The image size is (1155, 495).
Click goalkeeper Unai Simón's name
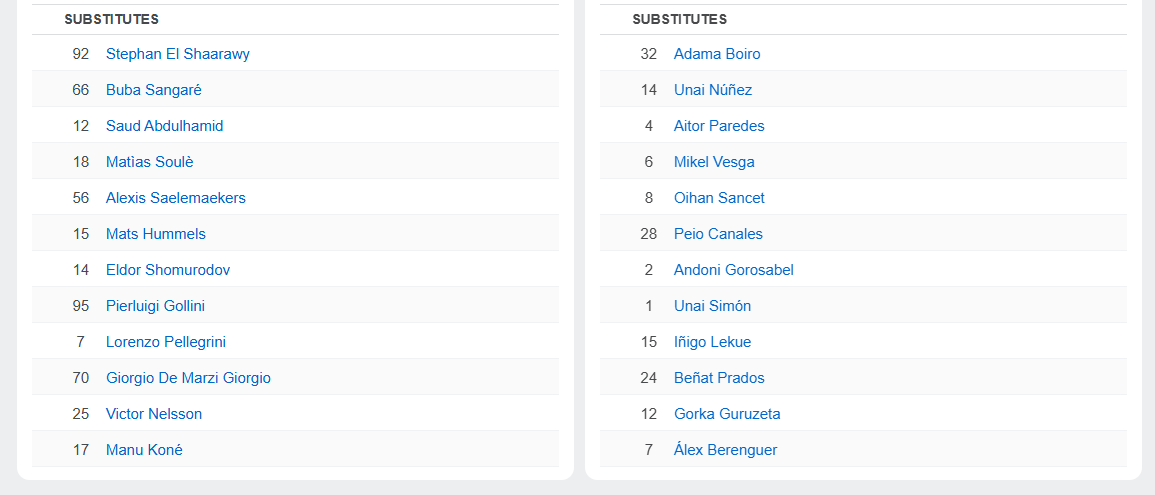coord(712,306)
